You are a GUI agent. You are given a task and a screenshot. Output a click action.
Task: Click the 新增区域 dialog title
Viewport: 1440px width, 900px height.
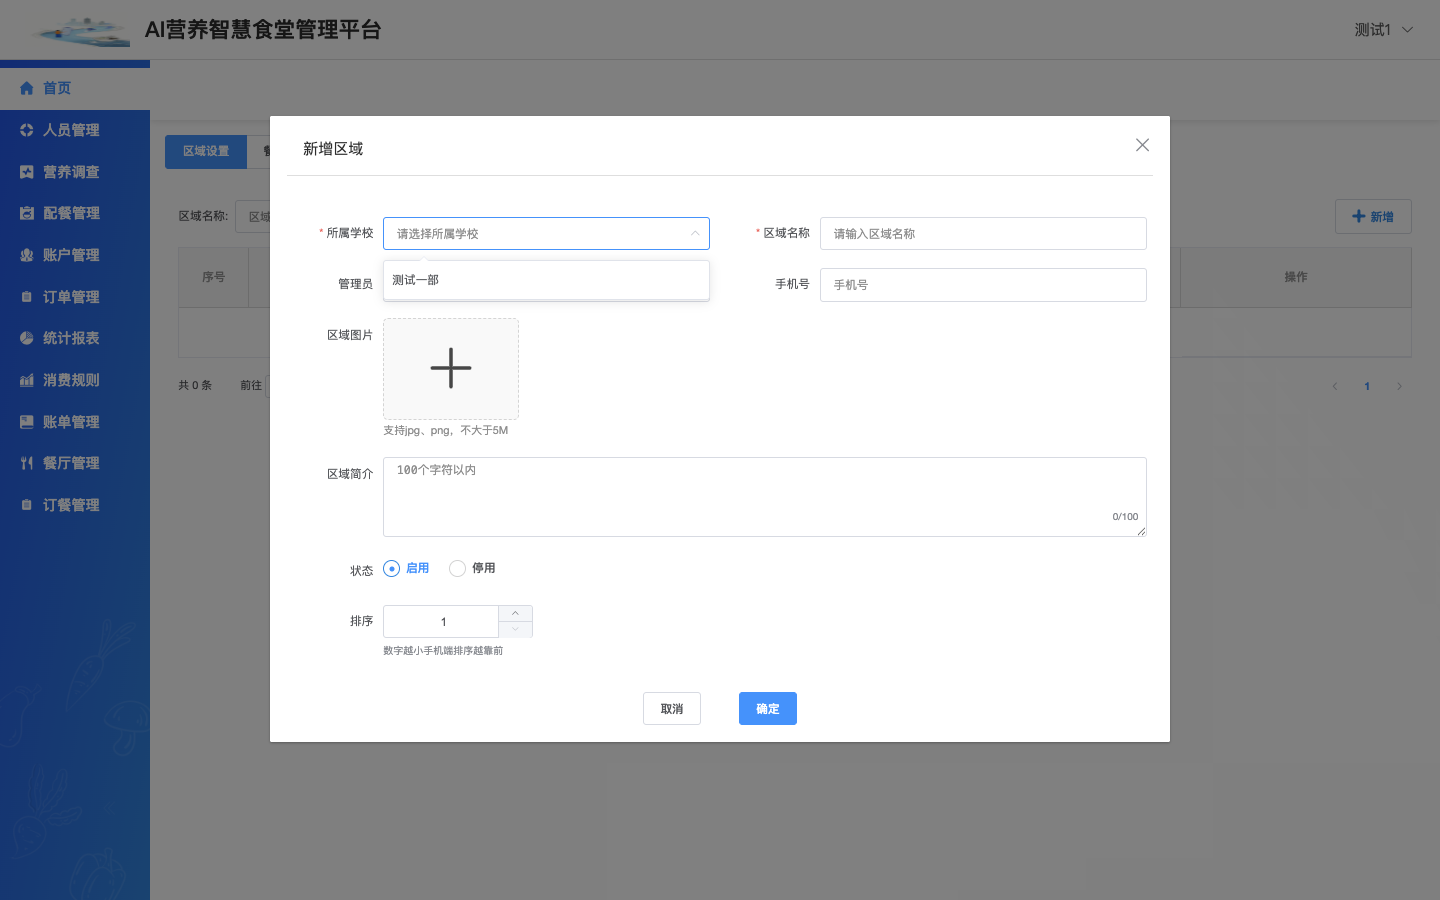(x=333, y=149)
